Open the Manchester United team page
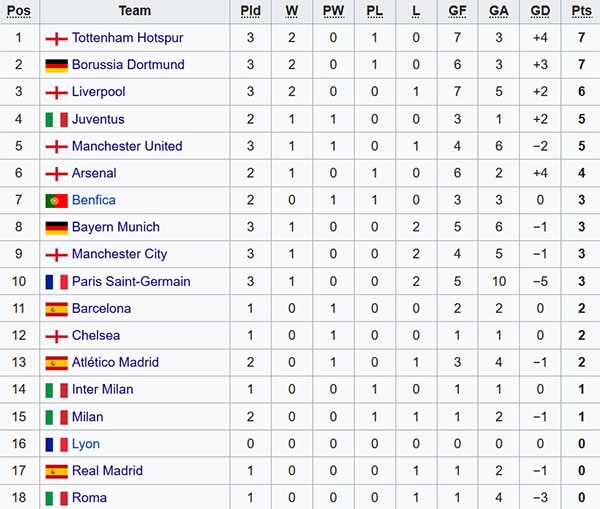Image resolution: width=600 pixels, height=509 pixels. coord(127,147)
